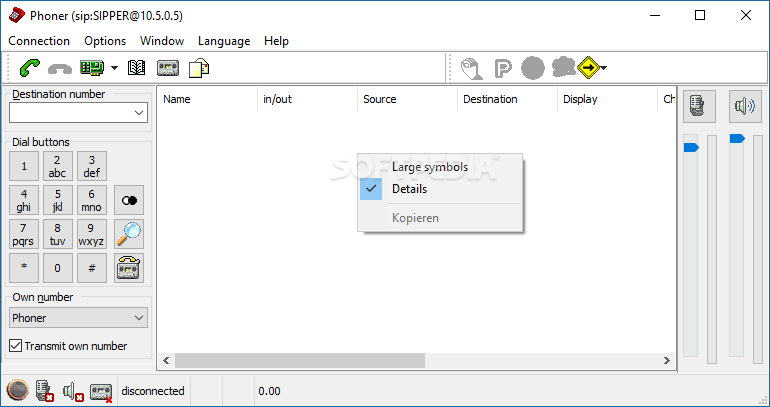The image size is (770, 407).
Task: Toggle Transmit own number checkbox
Action: 16,346
